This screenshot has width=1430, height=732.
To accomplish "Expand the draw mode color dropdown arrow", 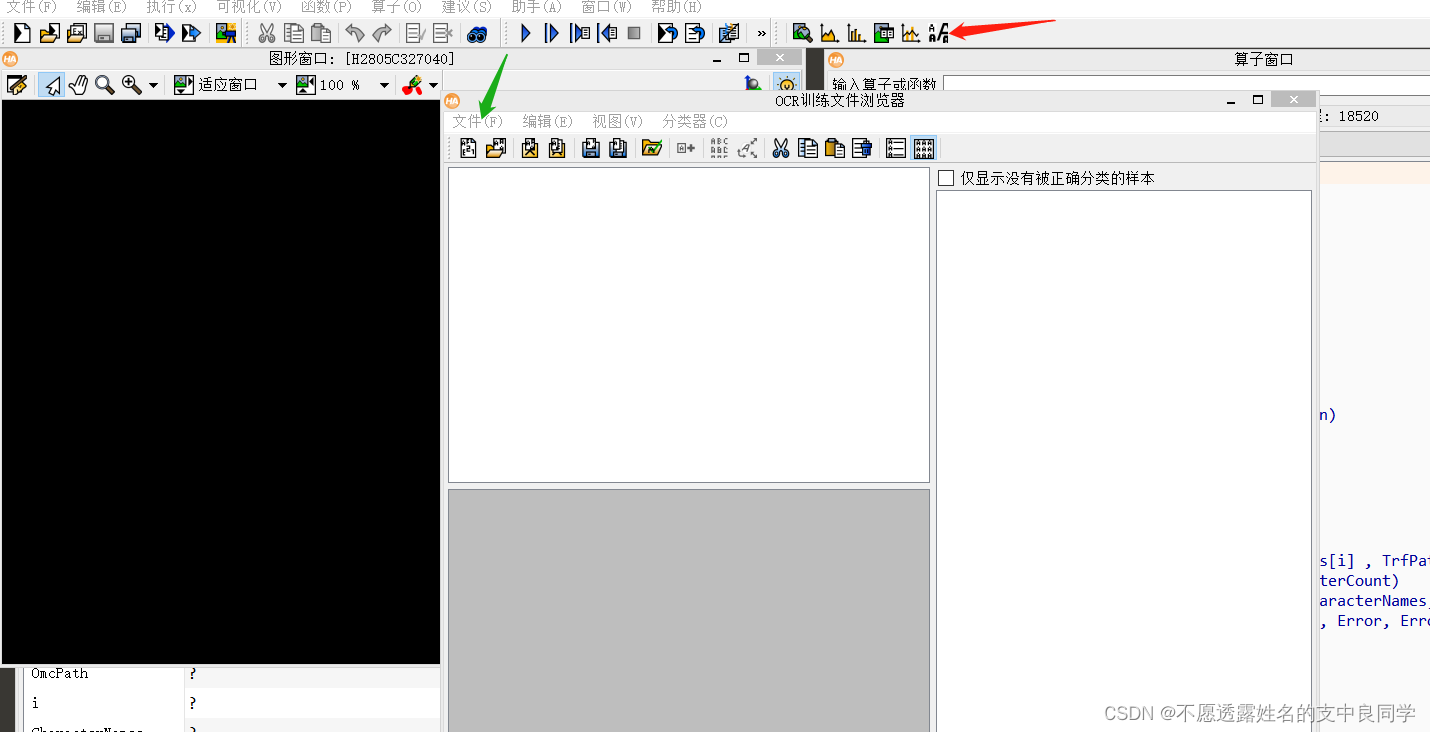I will (x=433, y=85).
